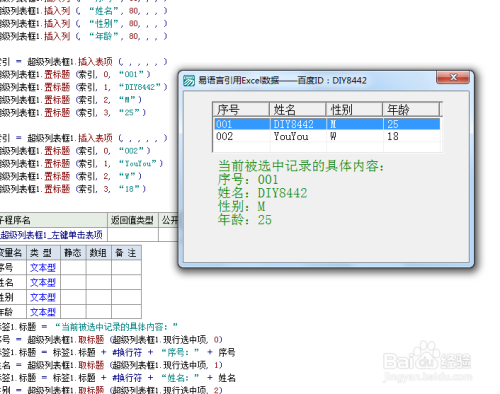
Task: Close the 易语言引用Excel数据 dialog window
Action: pyautogui.click(x=453, y=77)
